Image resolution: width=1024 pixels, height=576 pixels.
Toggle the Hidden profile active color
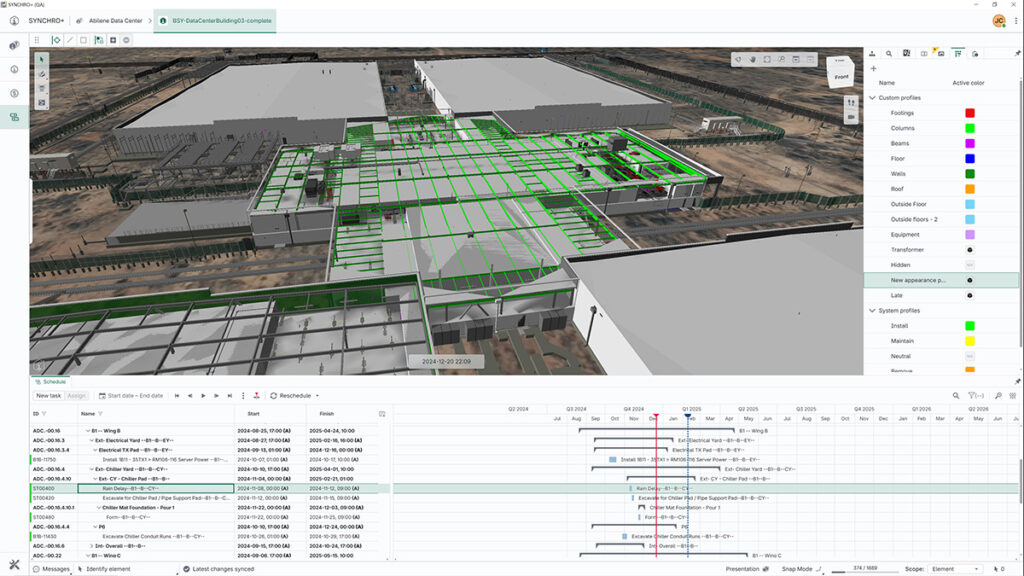pyautogui.click(x=969, y=264)
